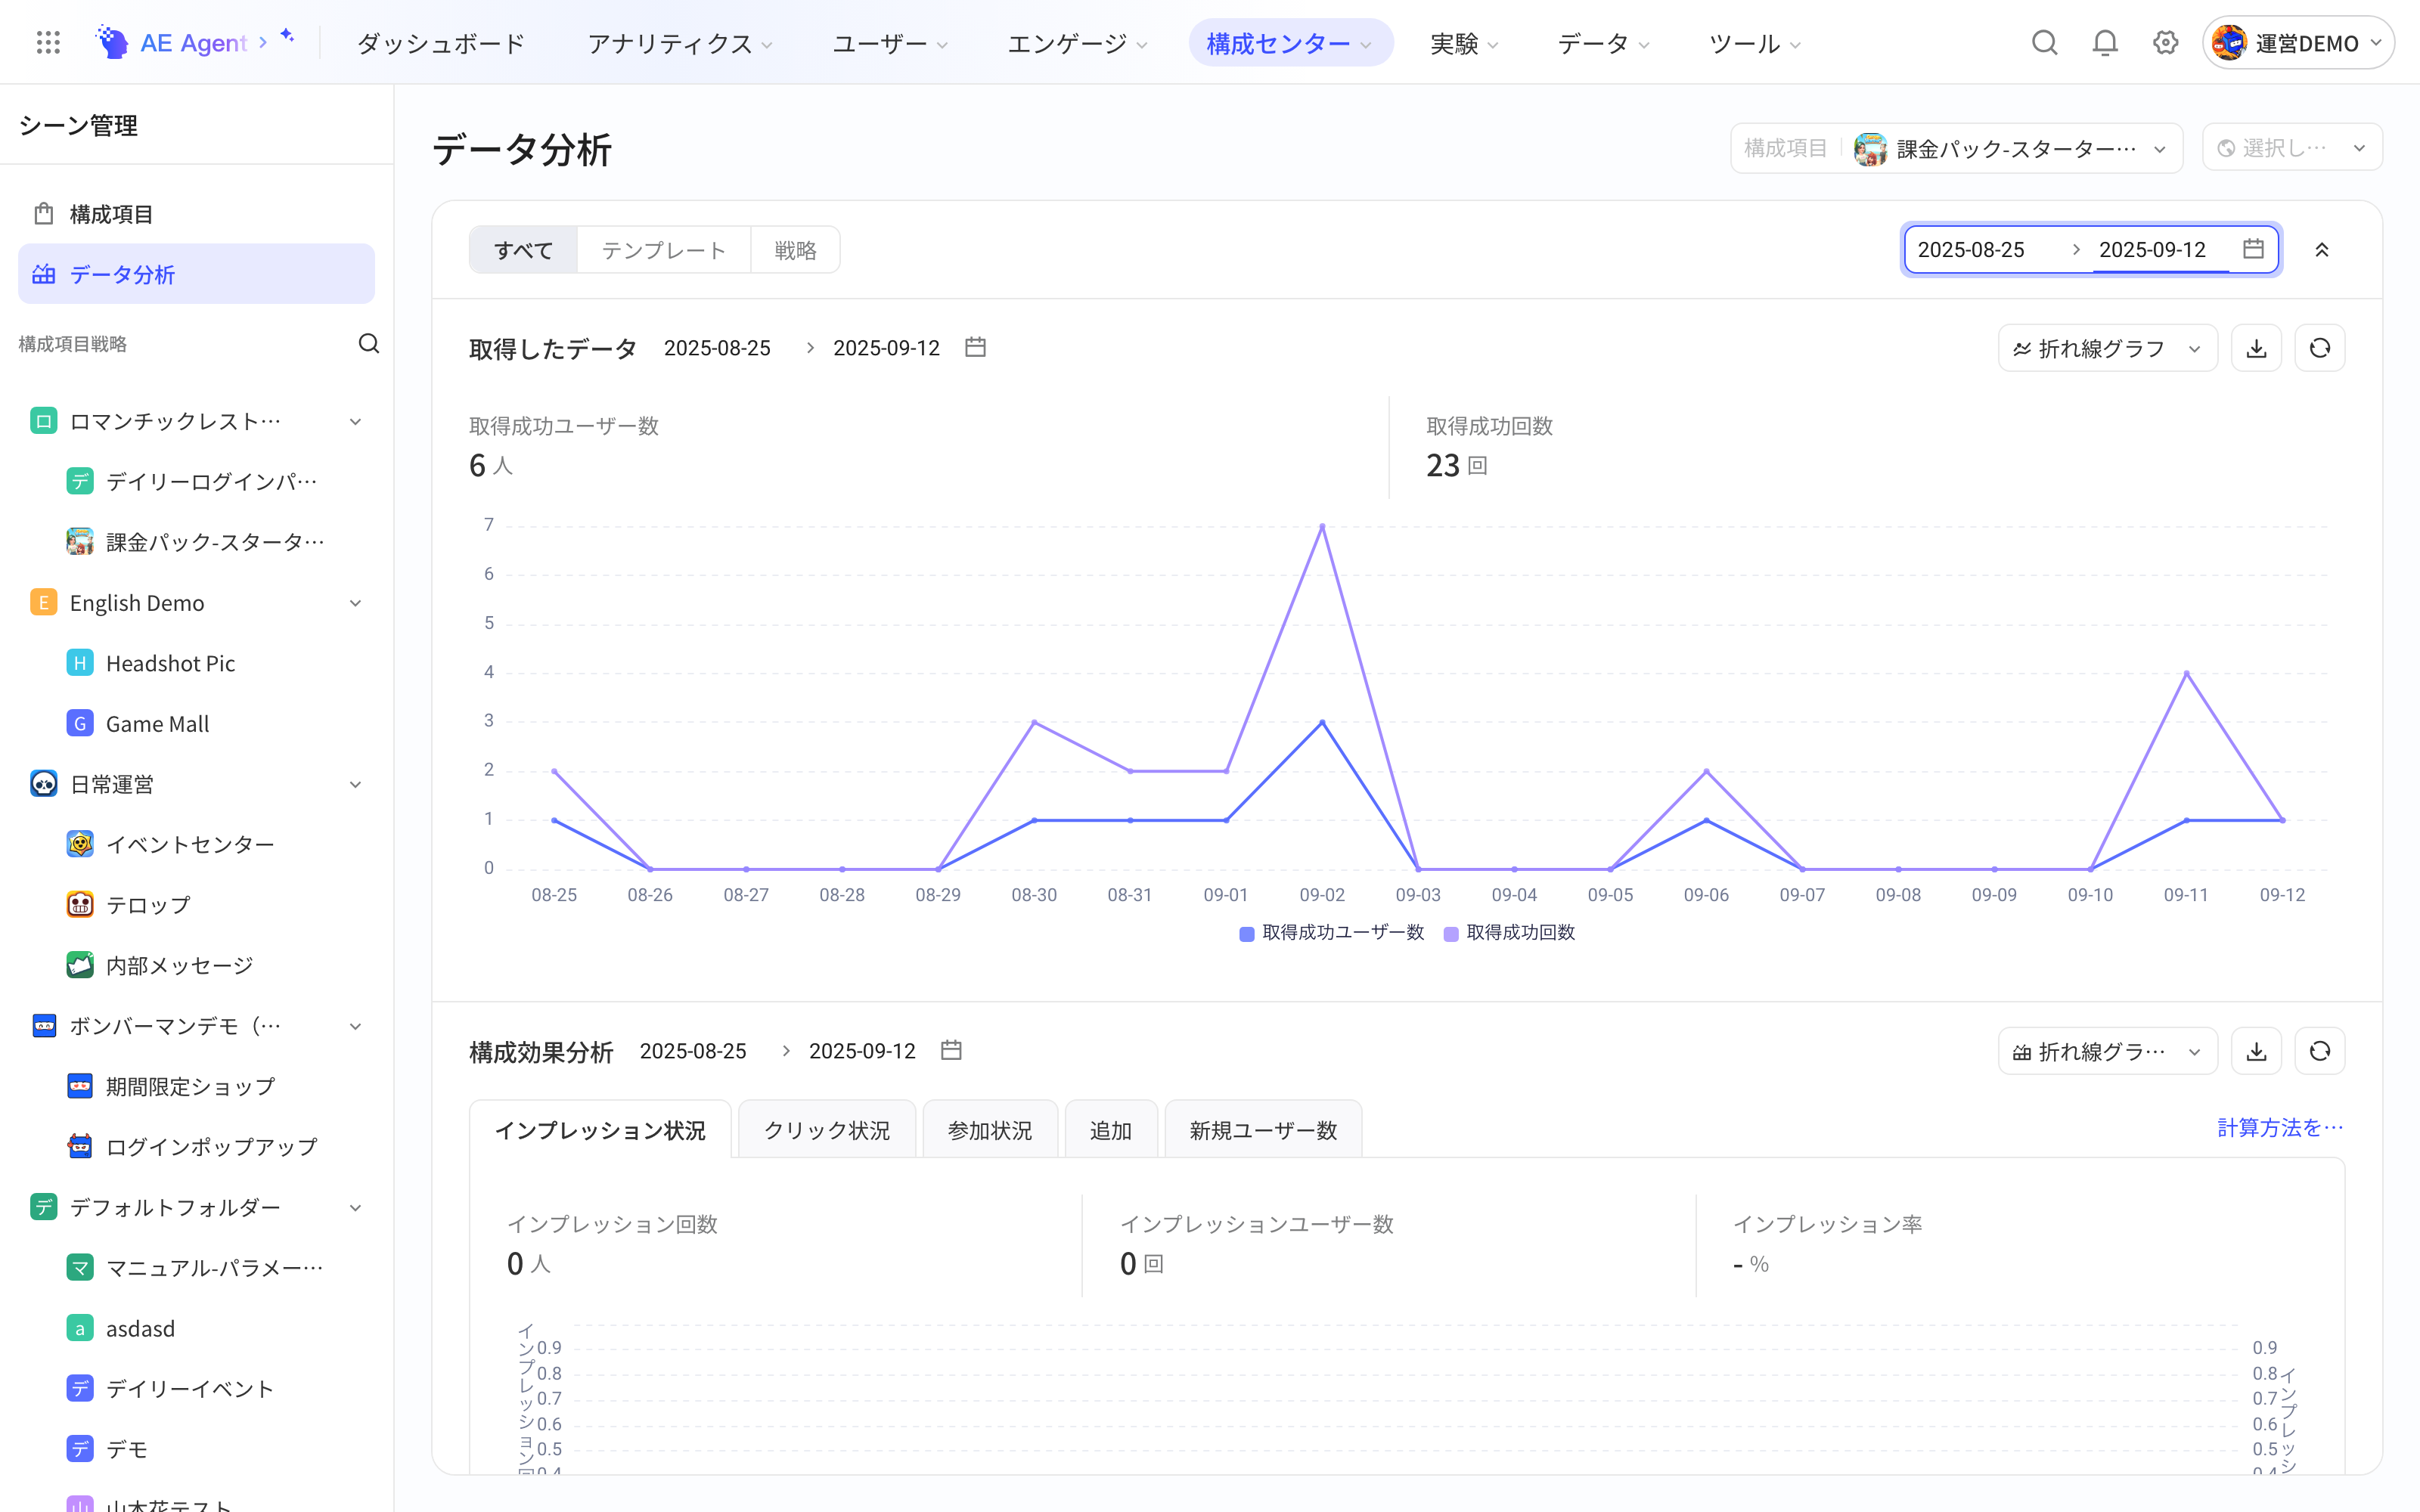The image size is (2420, 1512).
Task: Refresh the 取得したデータ chart
Action: click(2320, 348)
